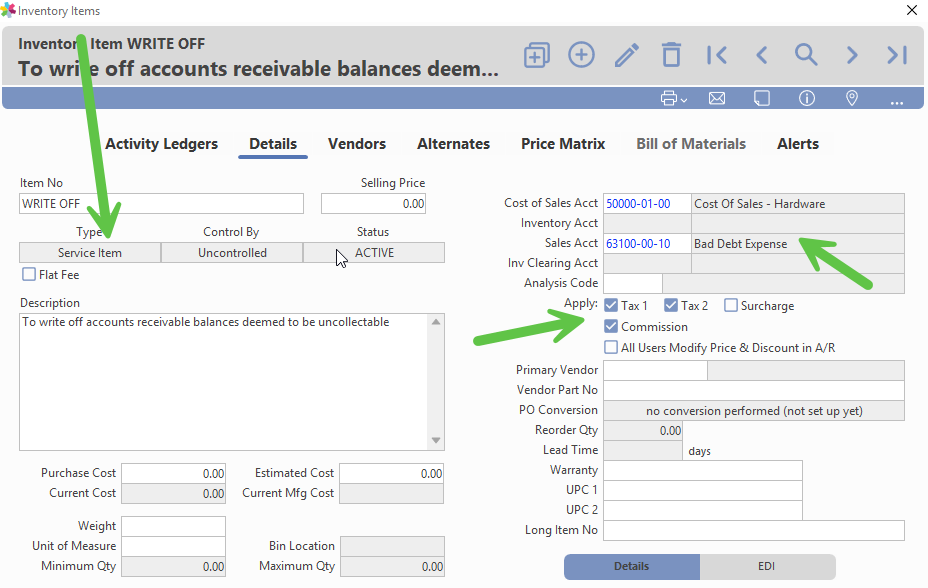The width and height of the screenshot is (928, 588).
Task: Click the Maximum Qty field
Action: [392, 566]
